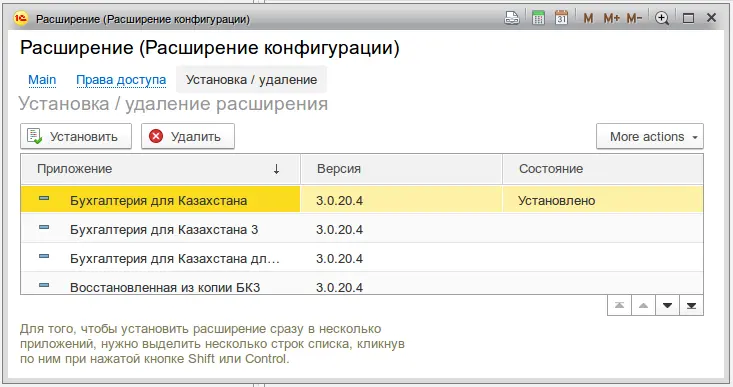Viewport: 733px width, 387px height.
Task: Jump to the last list row button
Action: click(691, 306)
